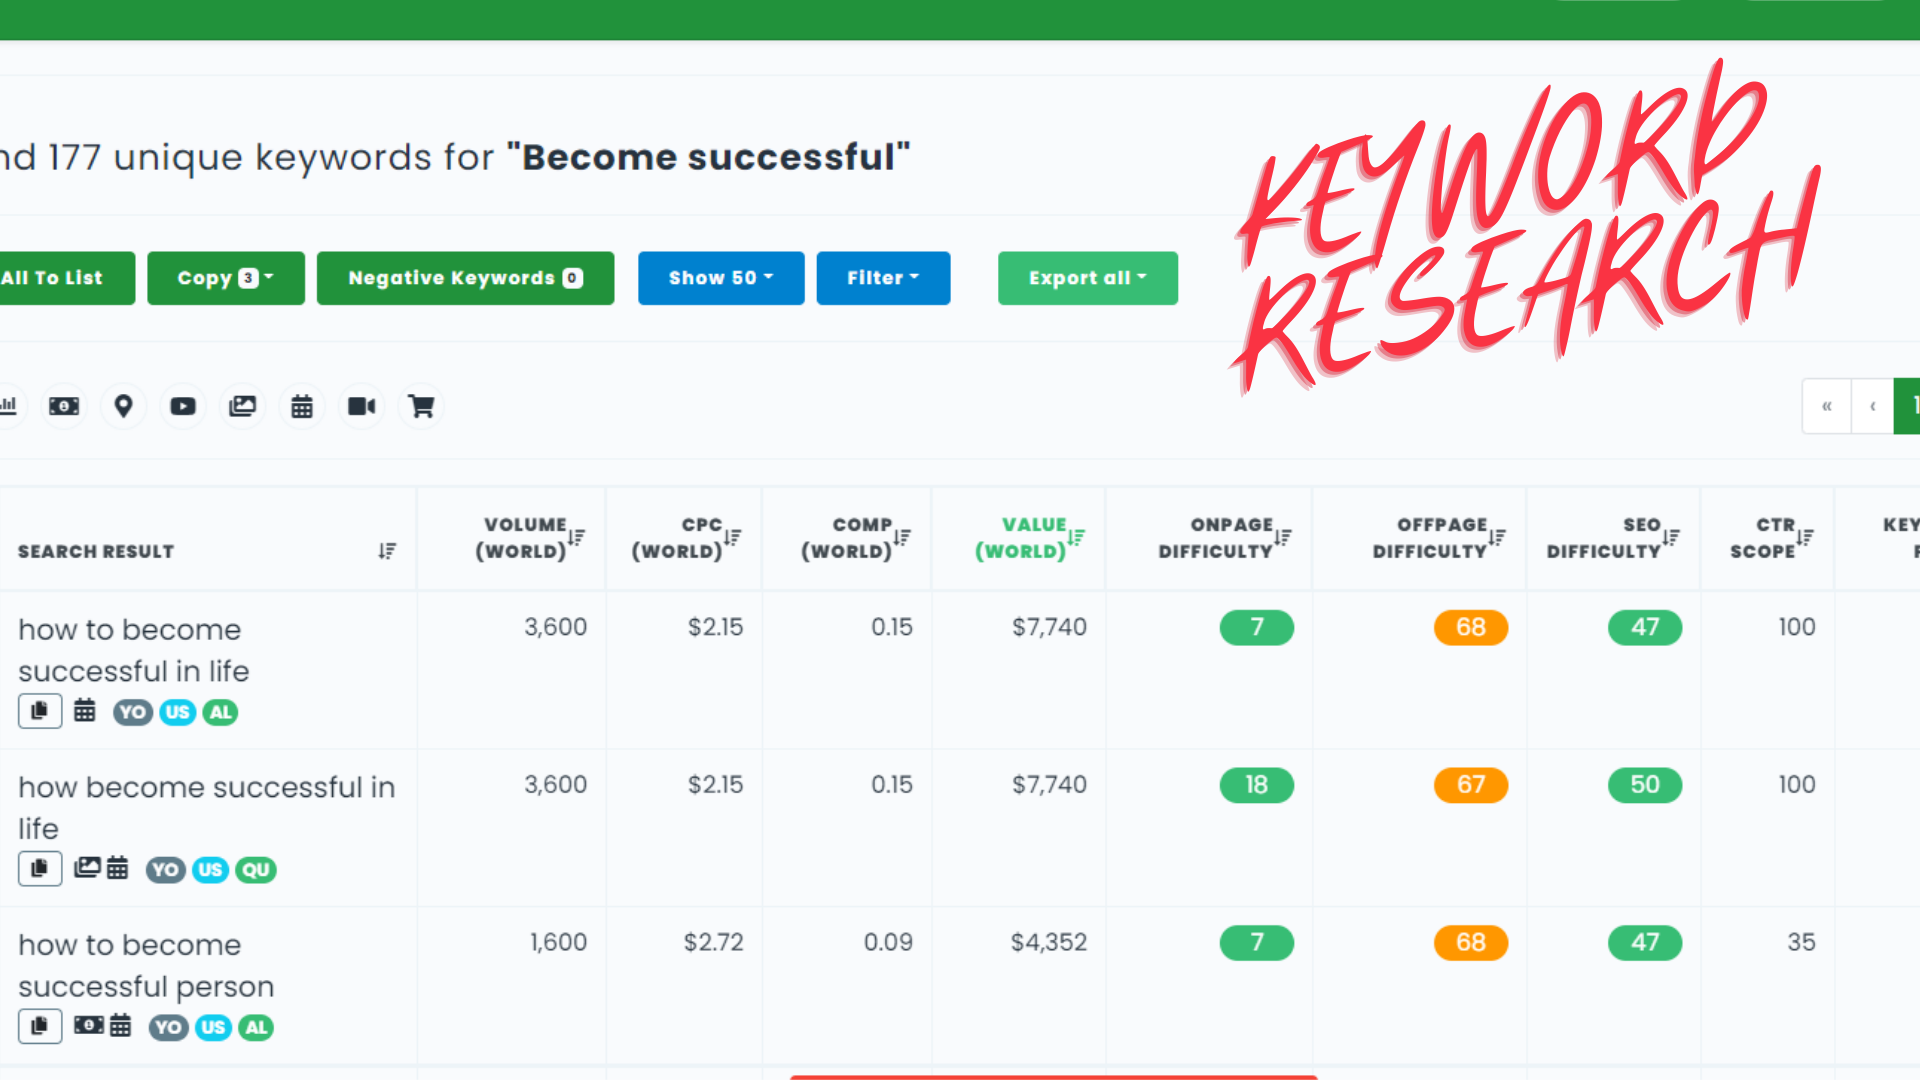The height and width of the screenshot is (1080, 1920).
Task: Click the map location pin icon
Action: tap(123, 406)
